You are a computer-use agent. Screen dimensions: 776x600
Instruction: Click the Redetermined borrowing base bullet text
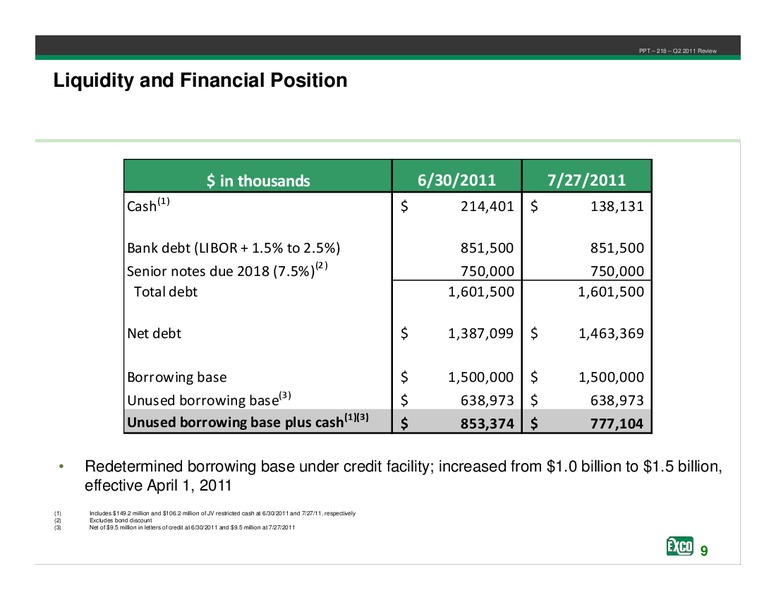[403, 476]
